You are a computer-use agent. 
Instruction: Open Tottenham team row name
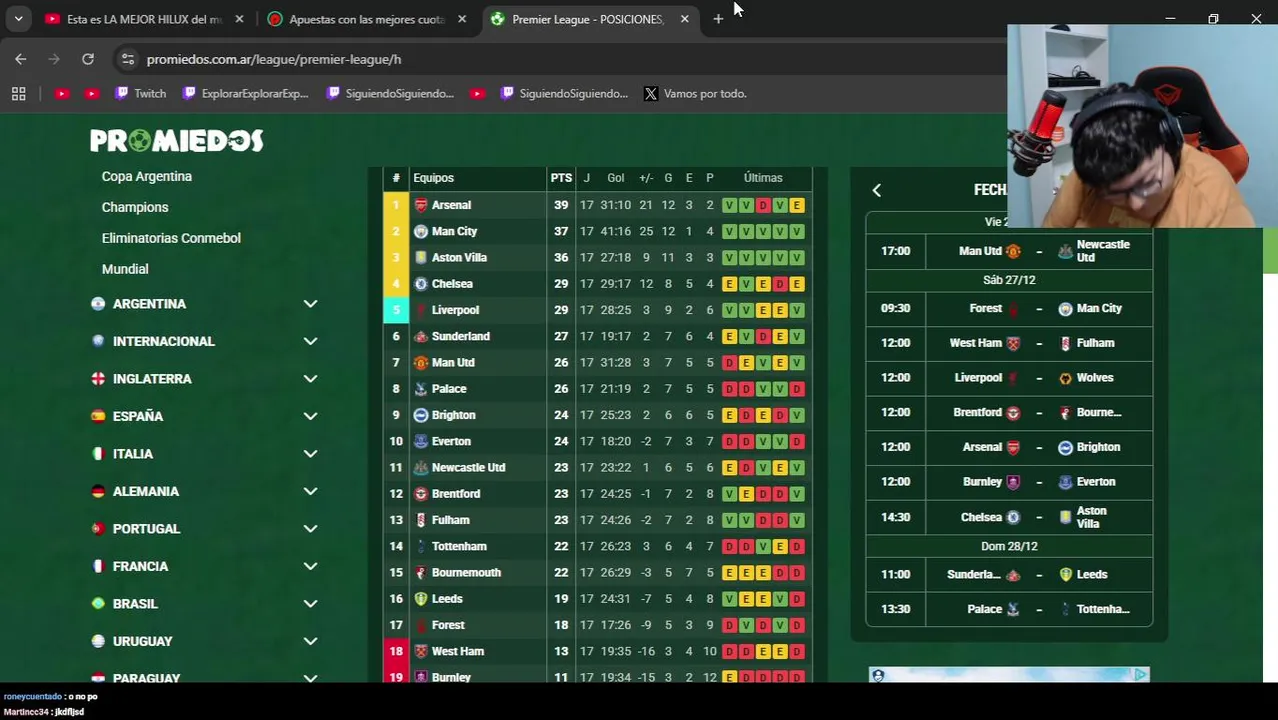coord(459,546)
